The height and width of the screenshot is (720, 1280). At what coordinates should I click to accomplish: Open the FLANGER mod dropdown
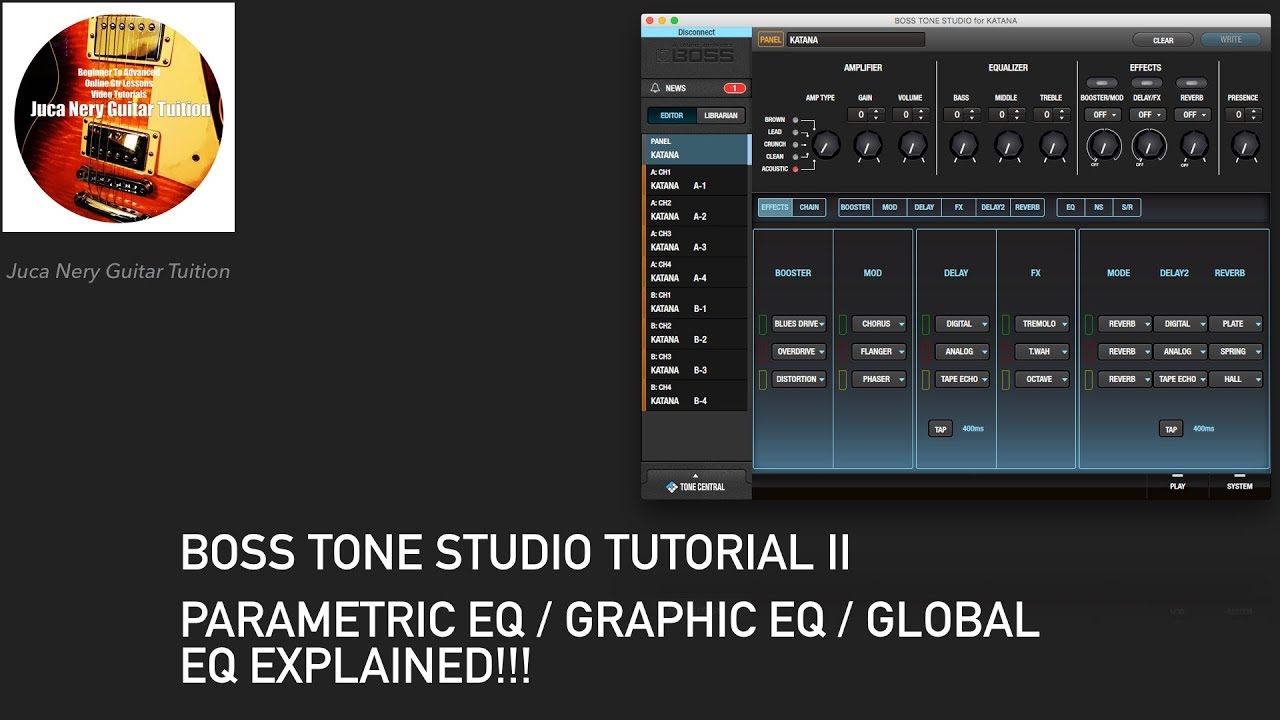click(879, 352)
